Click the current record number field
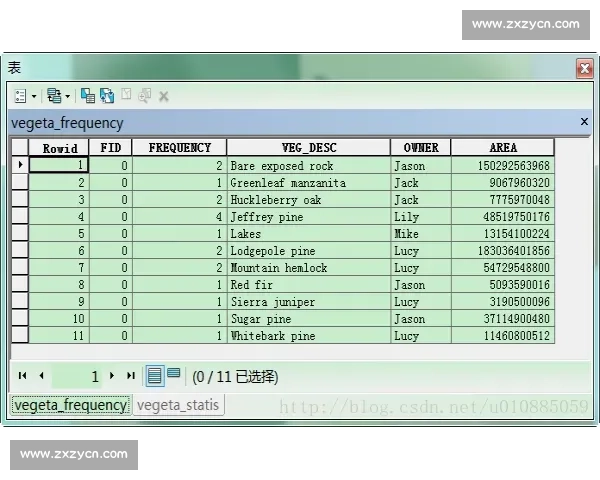The image size is (600, 480). [77, 377]
